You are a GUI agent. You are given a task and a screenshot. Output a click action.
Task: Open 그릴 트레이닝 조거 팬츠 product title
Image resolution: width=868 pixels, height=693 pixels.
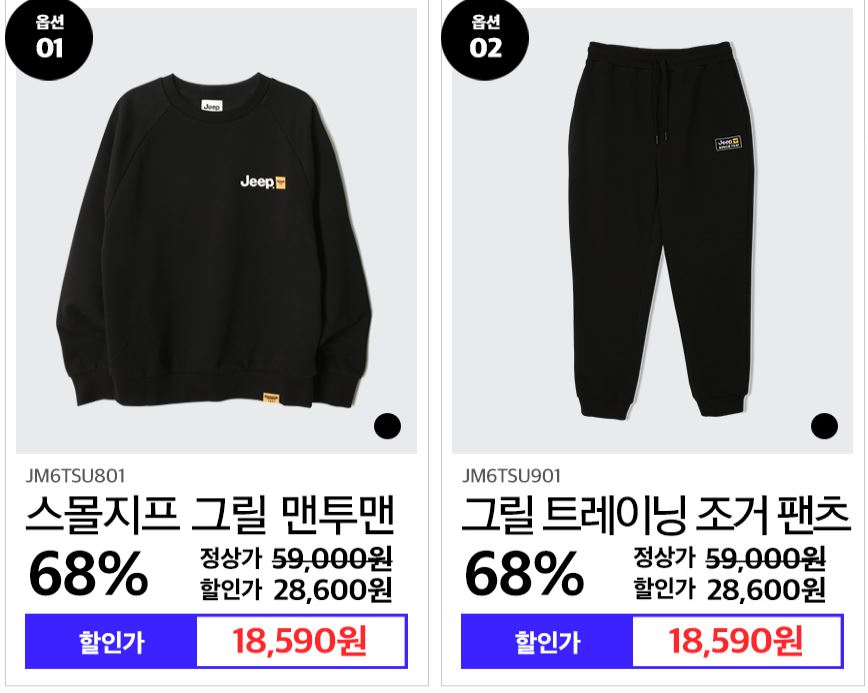pos(656,515)
